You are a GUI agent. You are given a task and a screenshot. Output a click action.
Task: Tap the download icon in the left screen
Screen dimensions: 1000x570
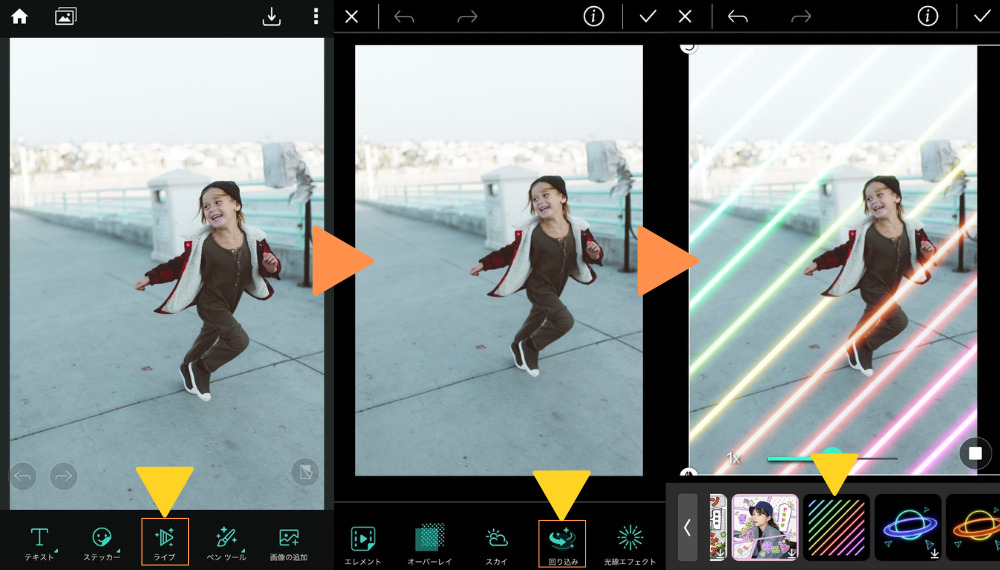(272, 17)
